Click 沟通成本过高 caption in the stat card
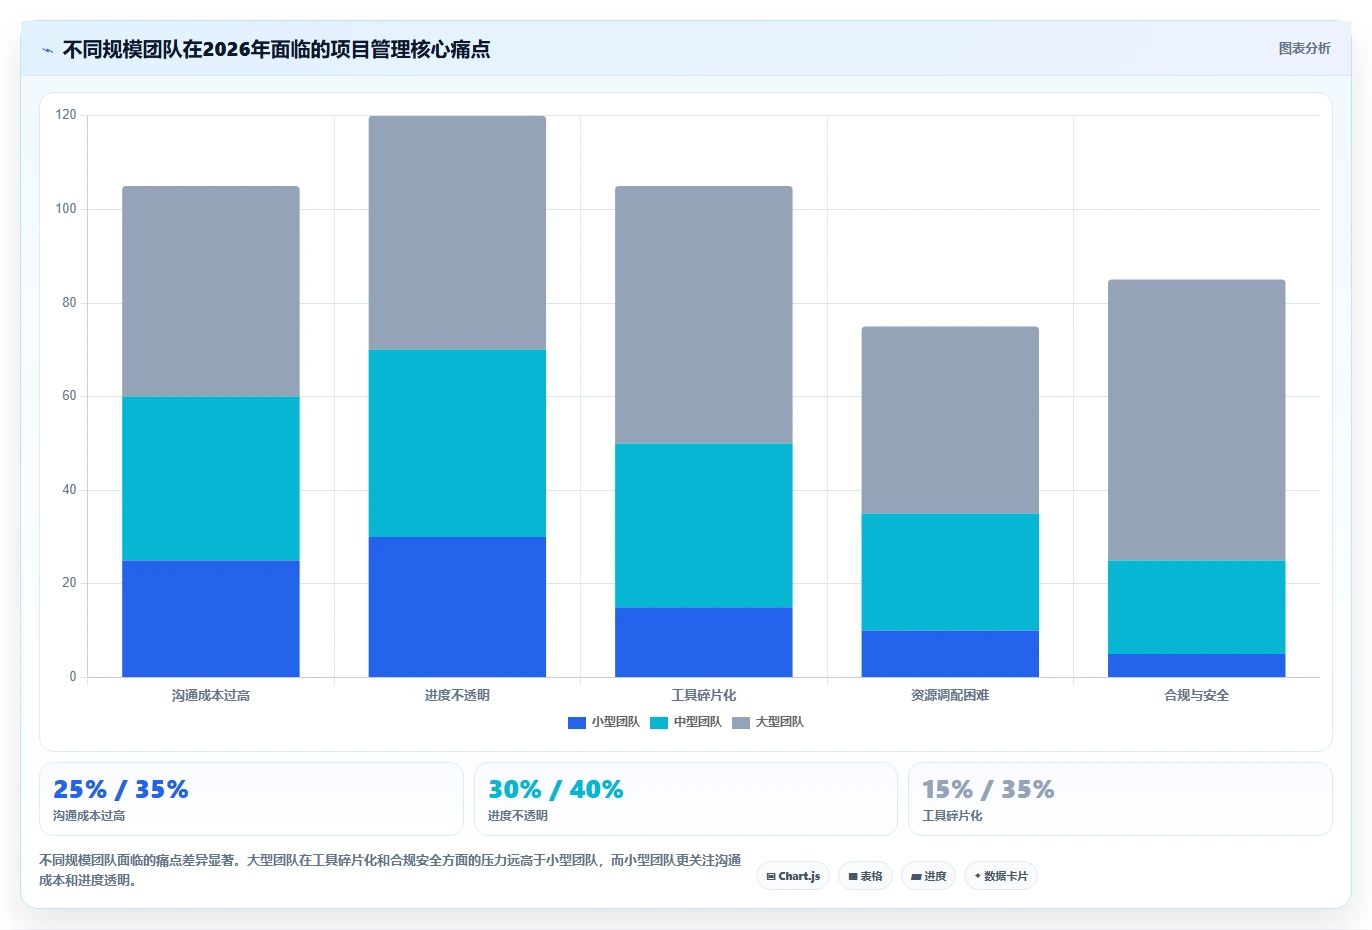1372x930 pixels. pos(89,816)
